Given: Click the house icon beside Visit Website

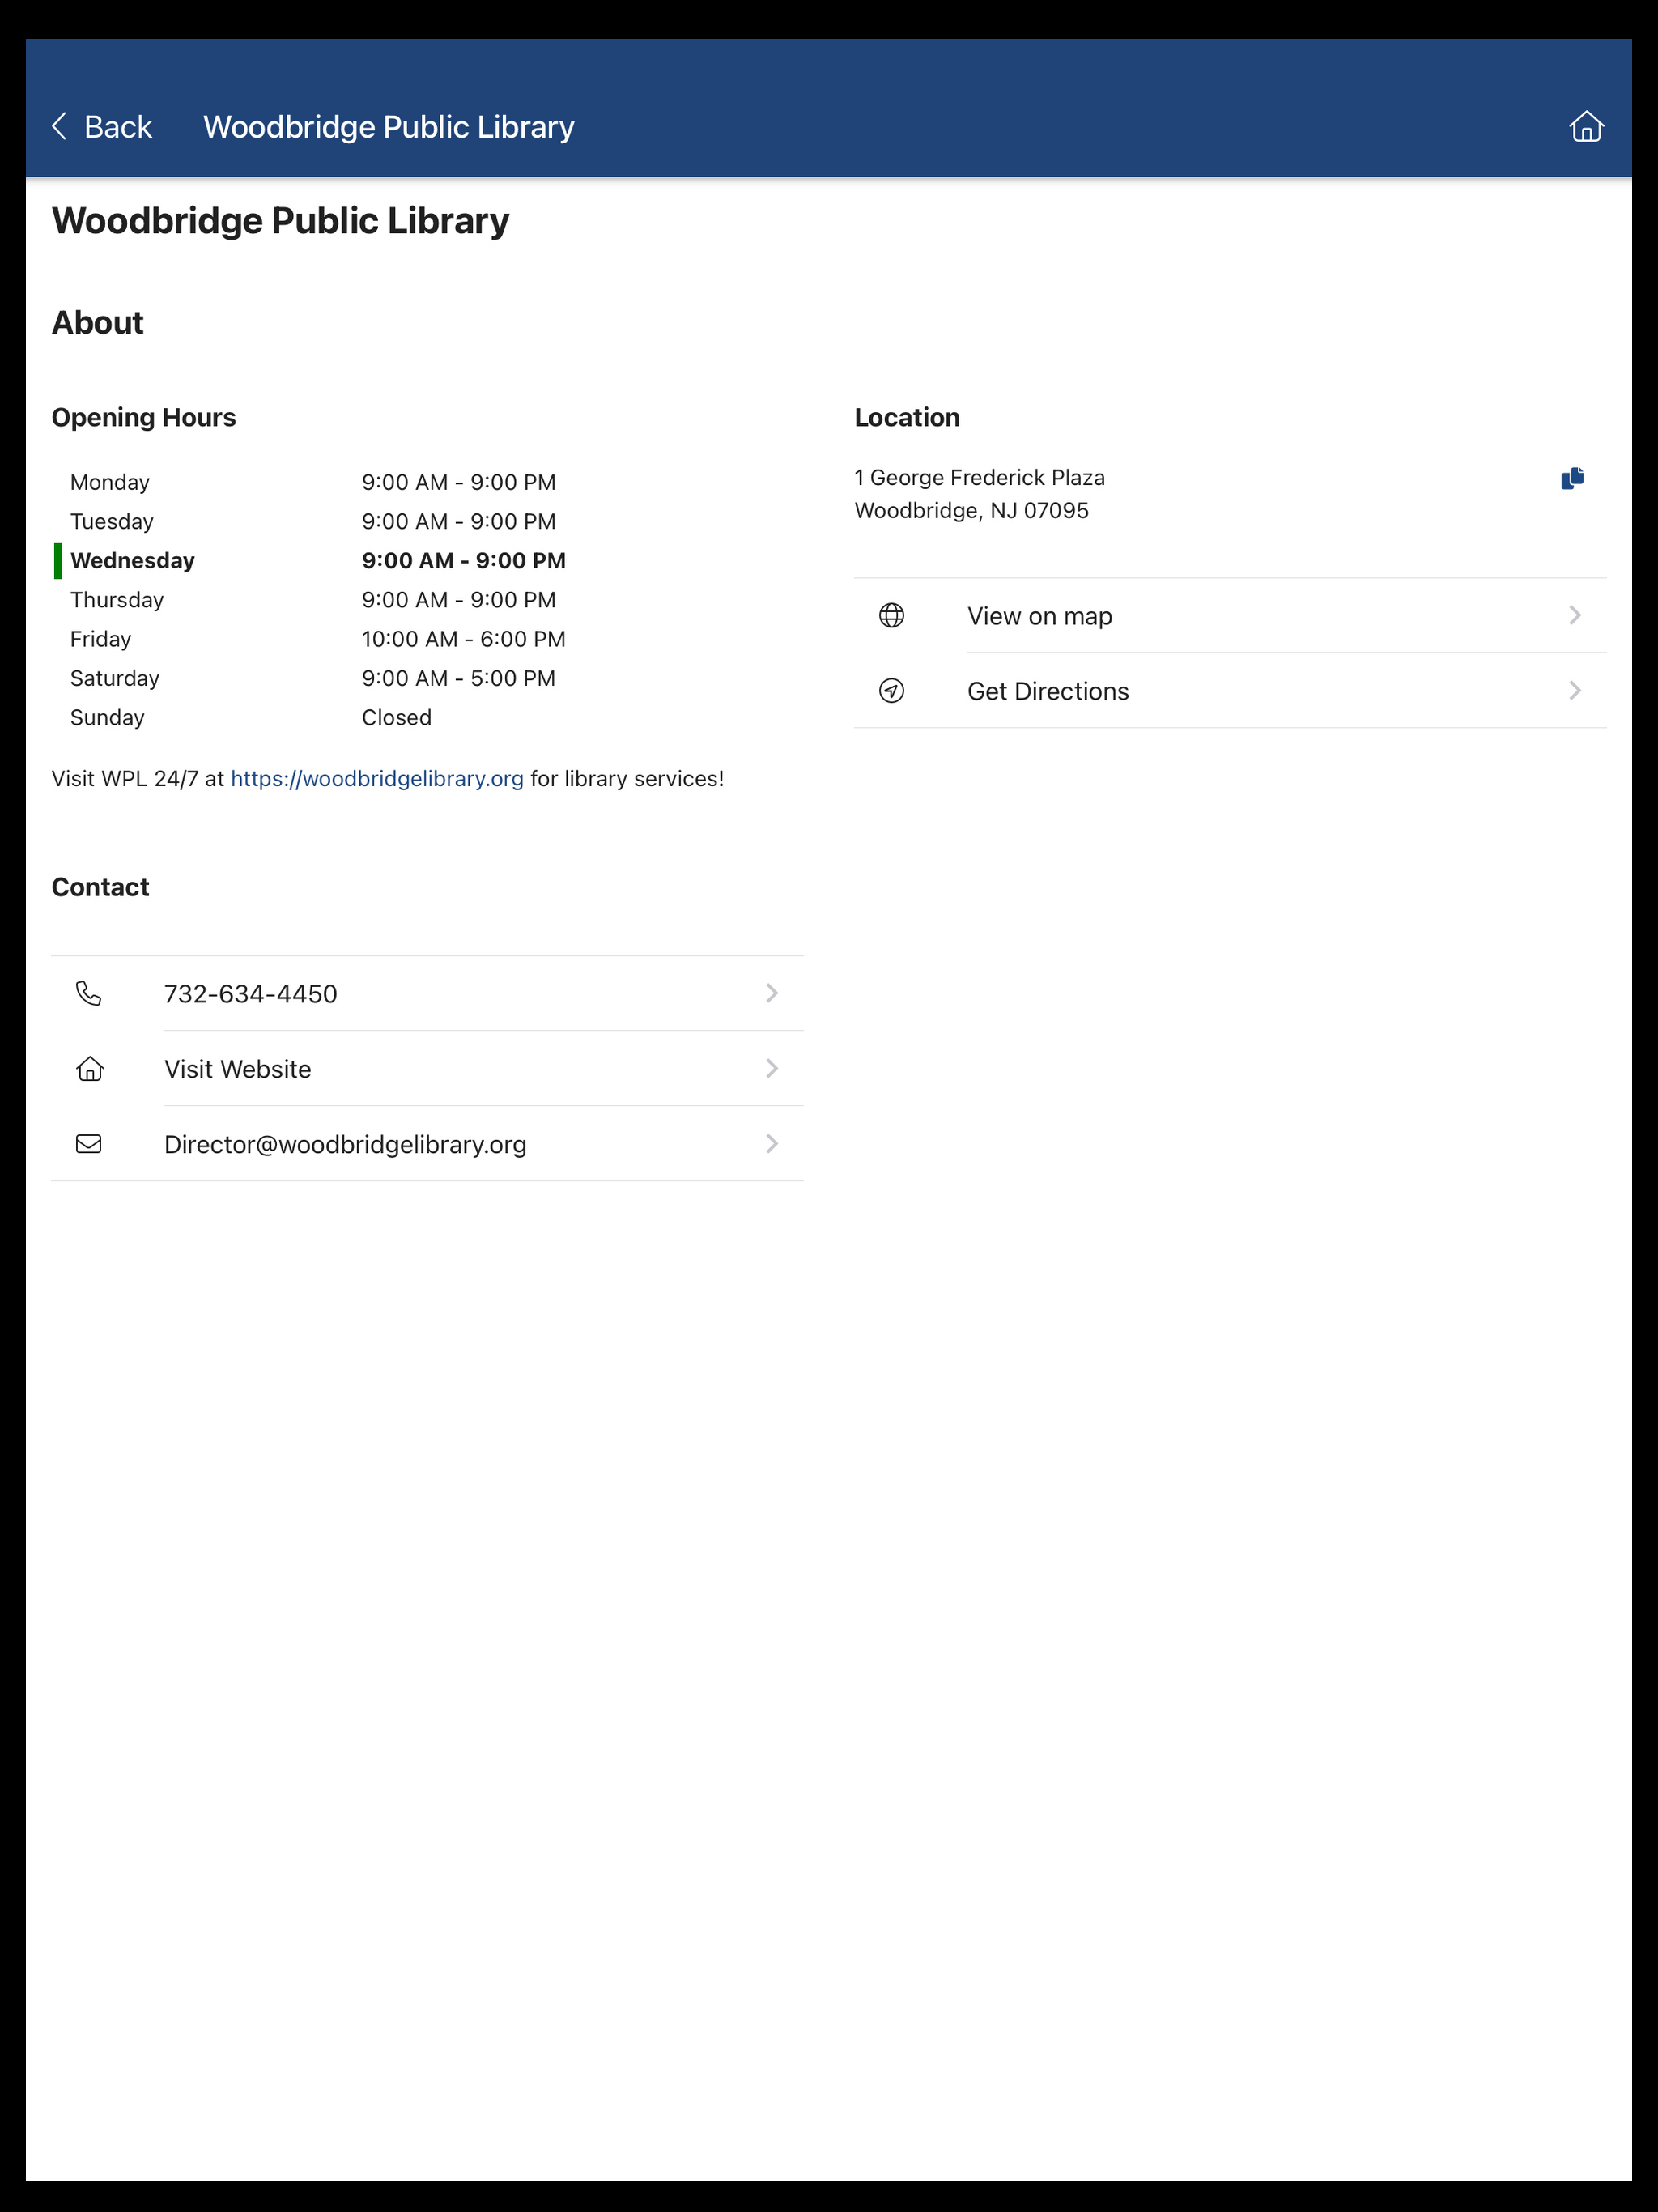Looking at the screenshot, I should tap(89, 1069).
